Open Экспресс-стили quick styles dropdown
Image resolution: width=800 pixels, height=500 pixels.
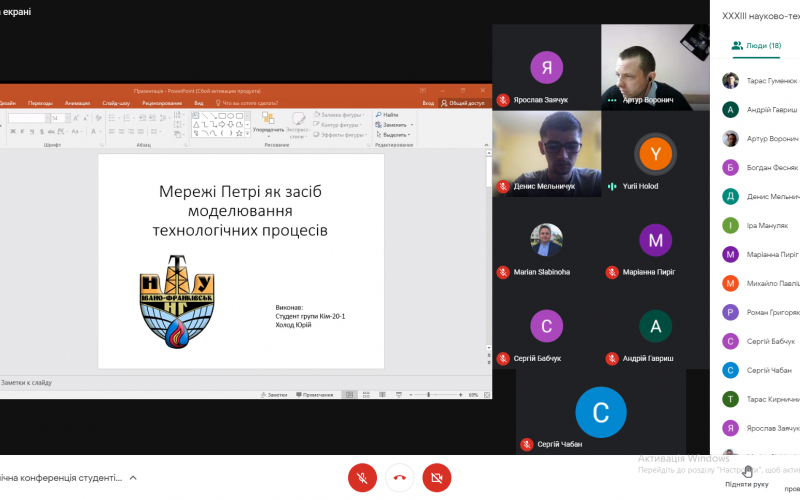[297, 126]
